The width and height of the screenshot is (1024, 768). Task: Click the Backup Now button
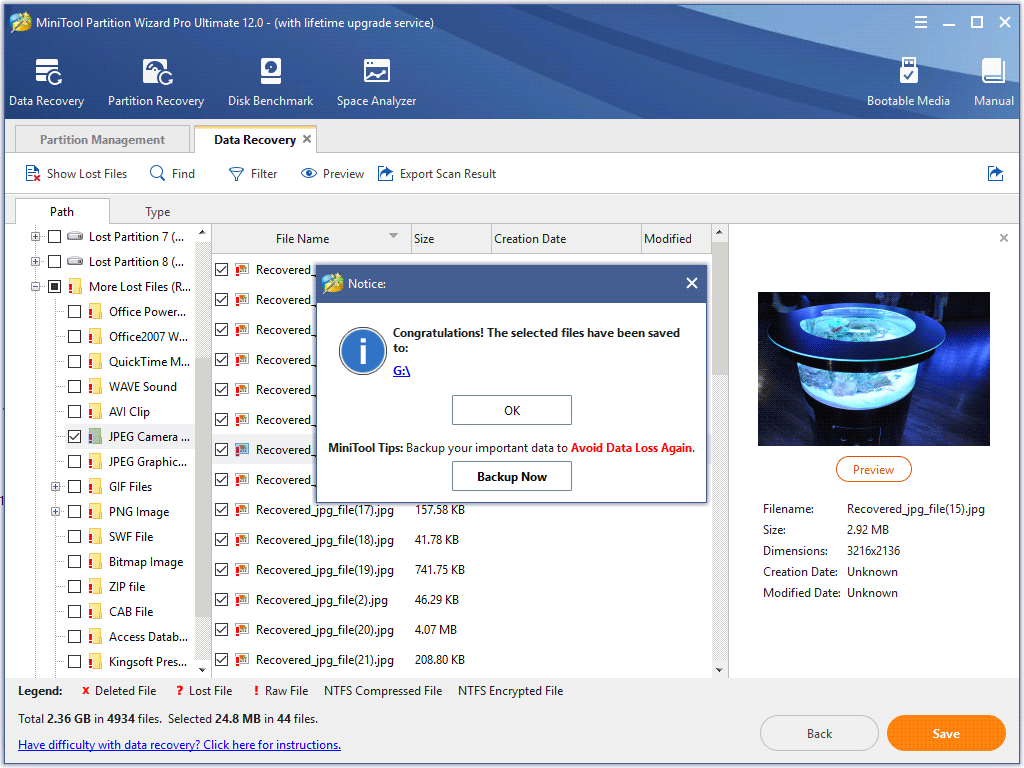tap(512, 476)
